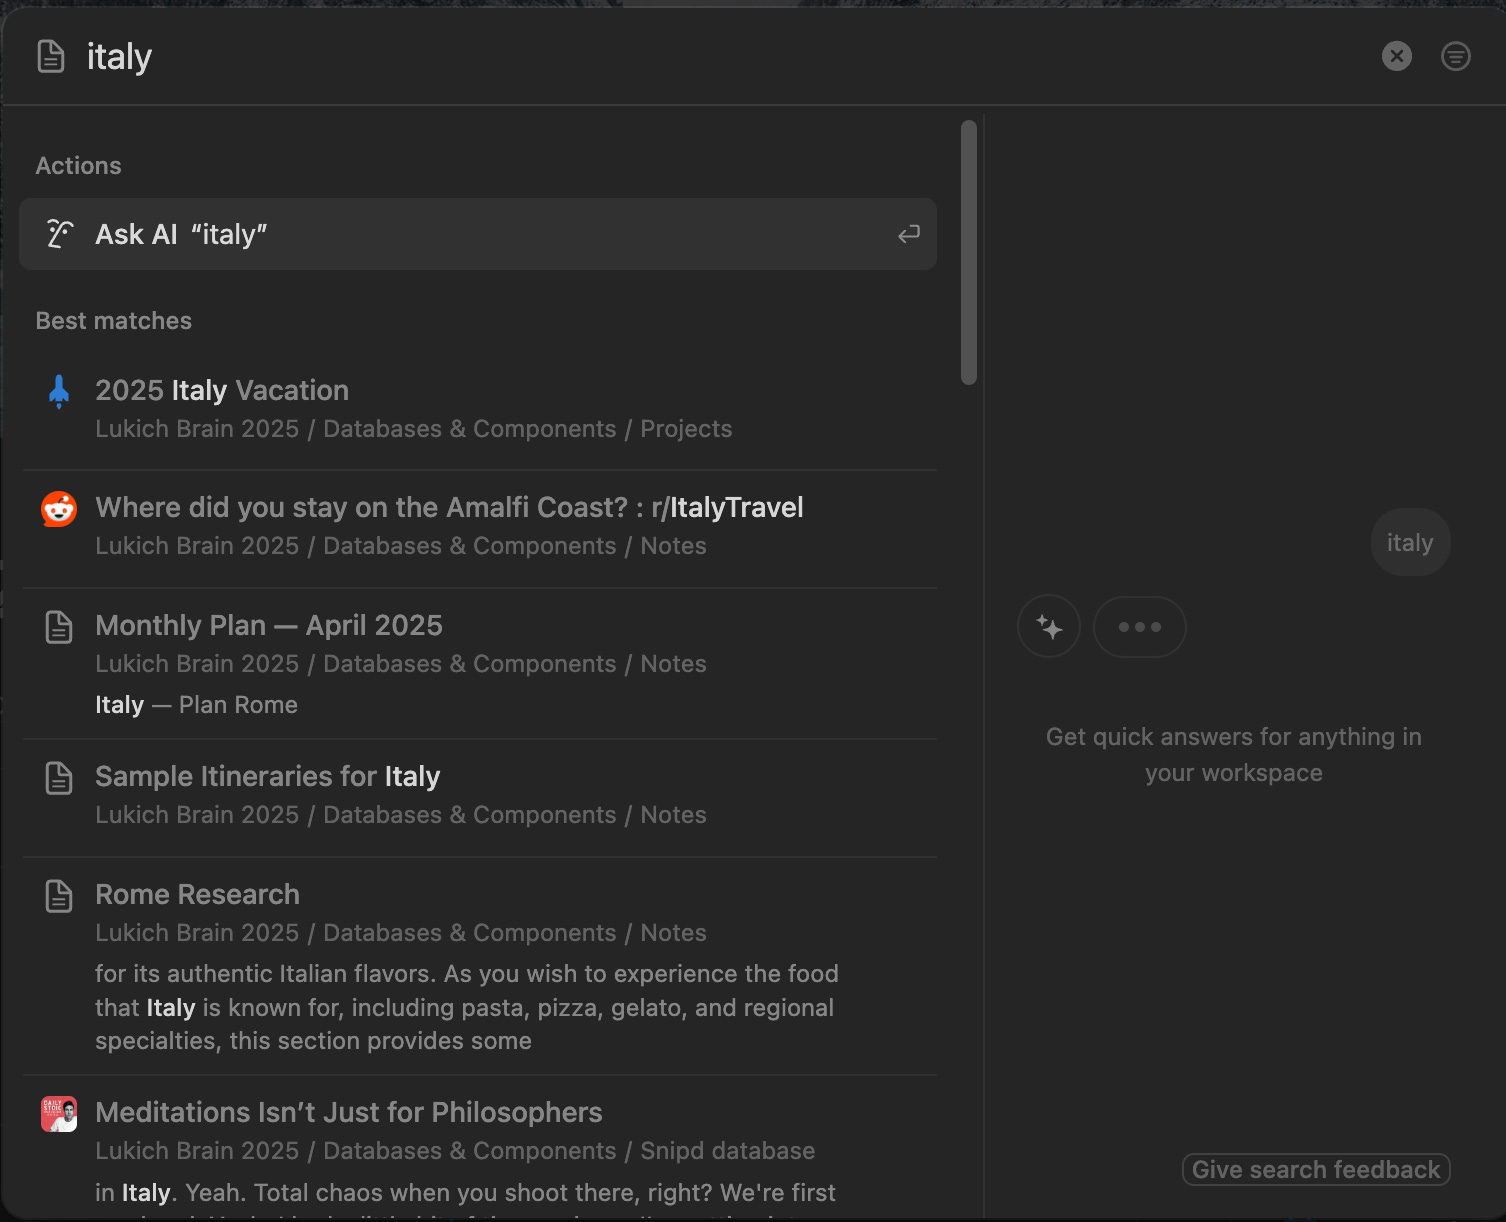The image size is (1506, 1222).
Task: Click the page icon beside the search field
Action: tap(51, 57)
